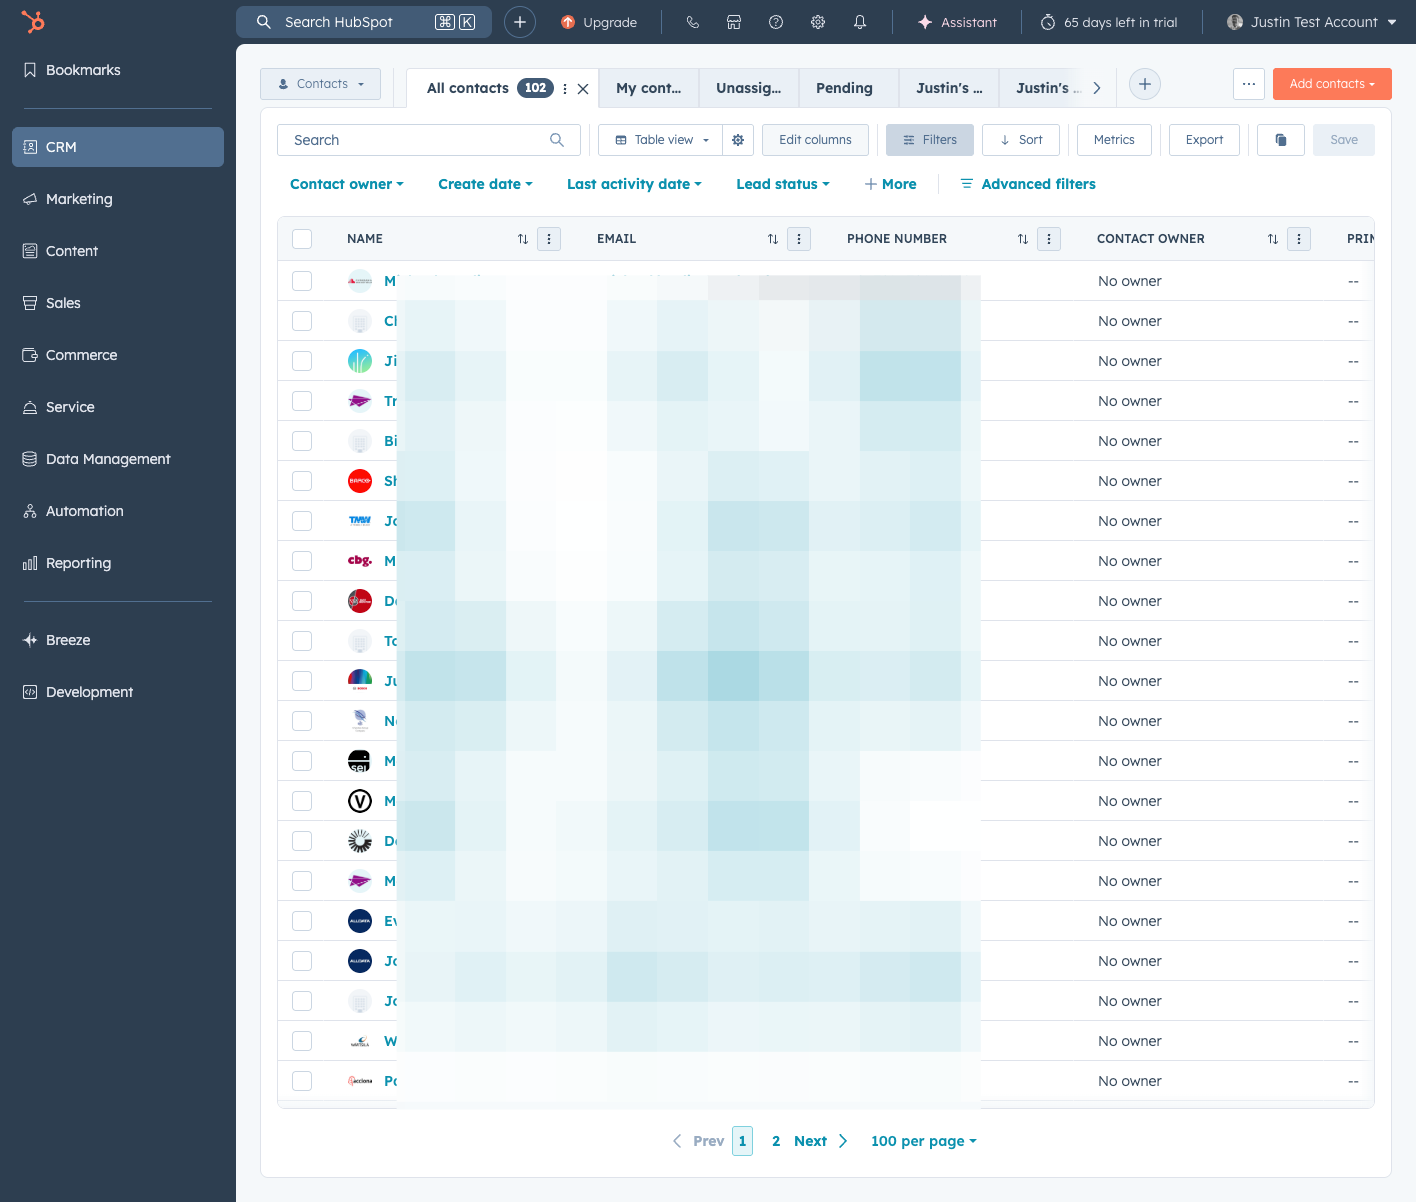Open the help question mark icon
Image resolution: width=1416 pixels, height=1202 pixels.
(x=776, y=22)
